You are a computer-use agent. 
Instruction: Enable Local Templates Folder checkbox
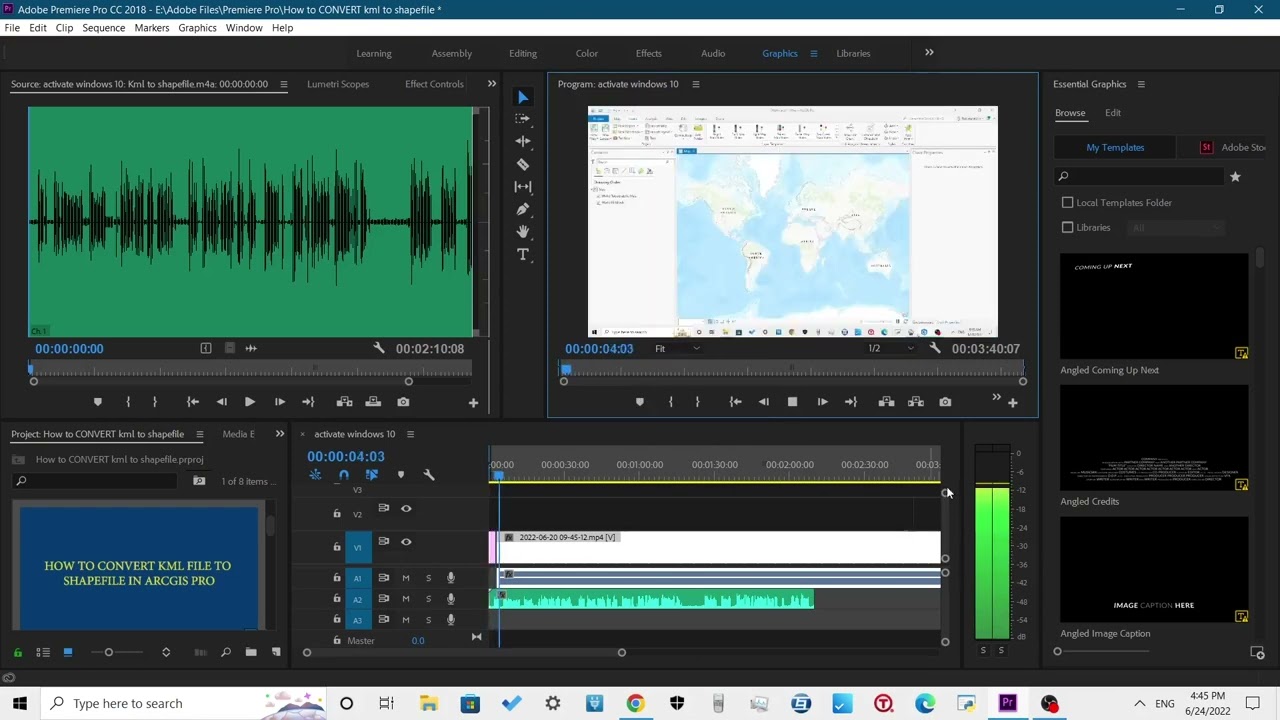pyautogui.click(x=1067, y=203)
